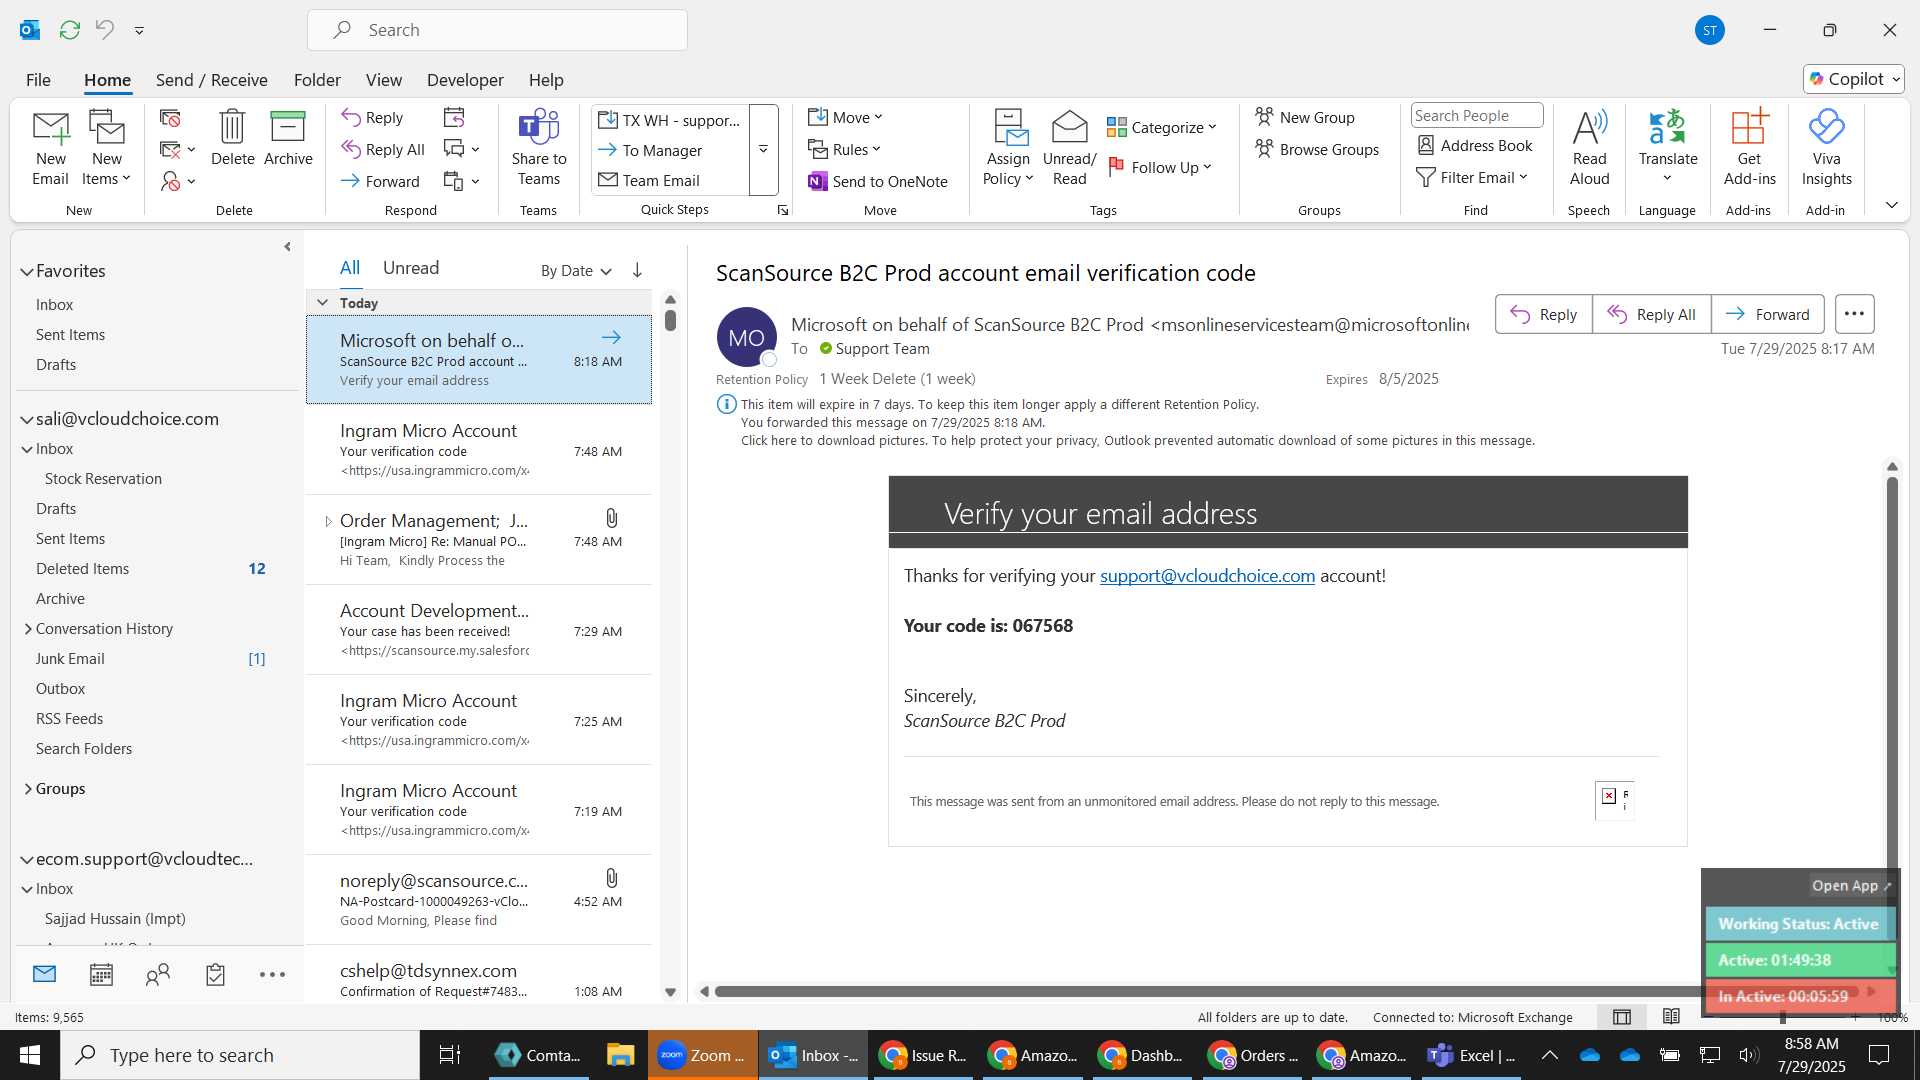The height and width of the screenshot is (1080, 1920).
Task: Switch to Reading view in status bar
Action: tap(1671, 1017)
